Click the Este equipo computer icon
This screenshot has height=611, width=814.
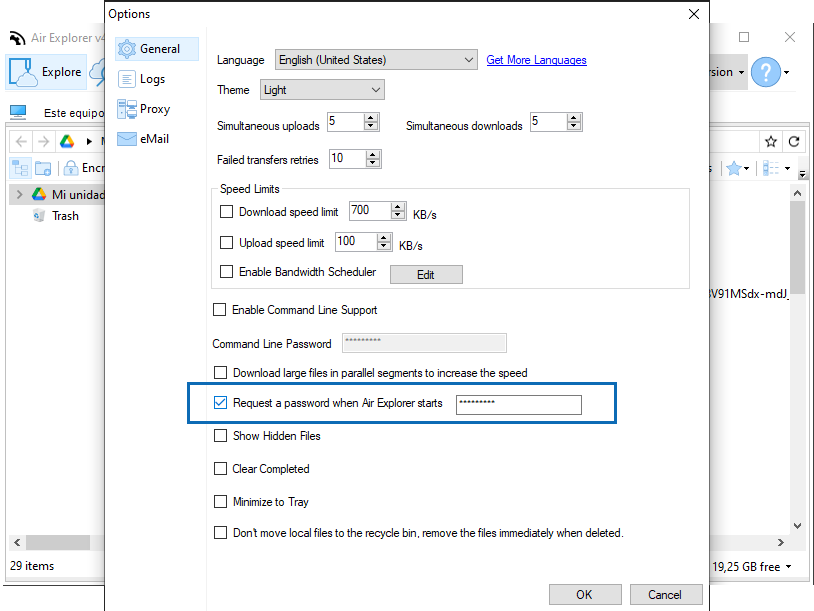[18, 112]
